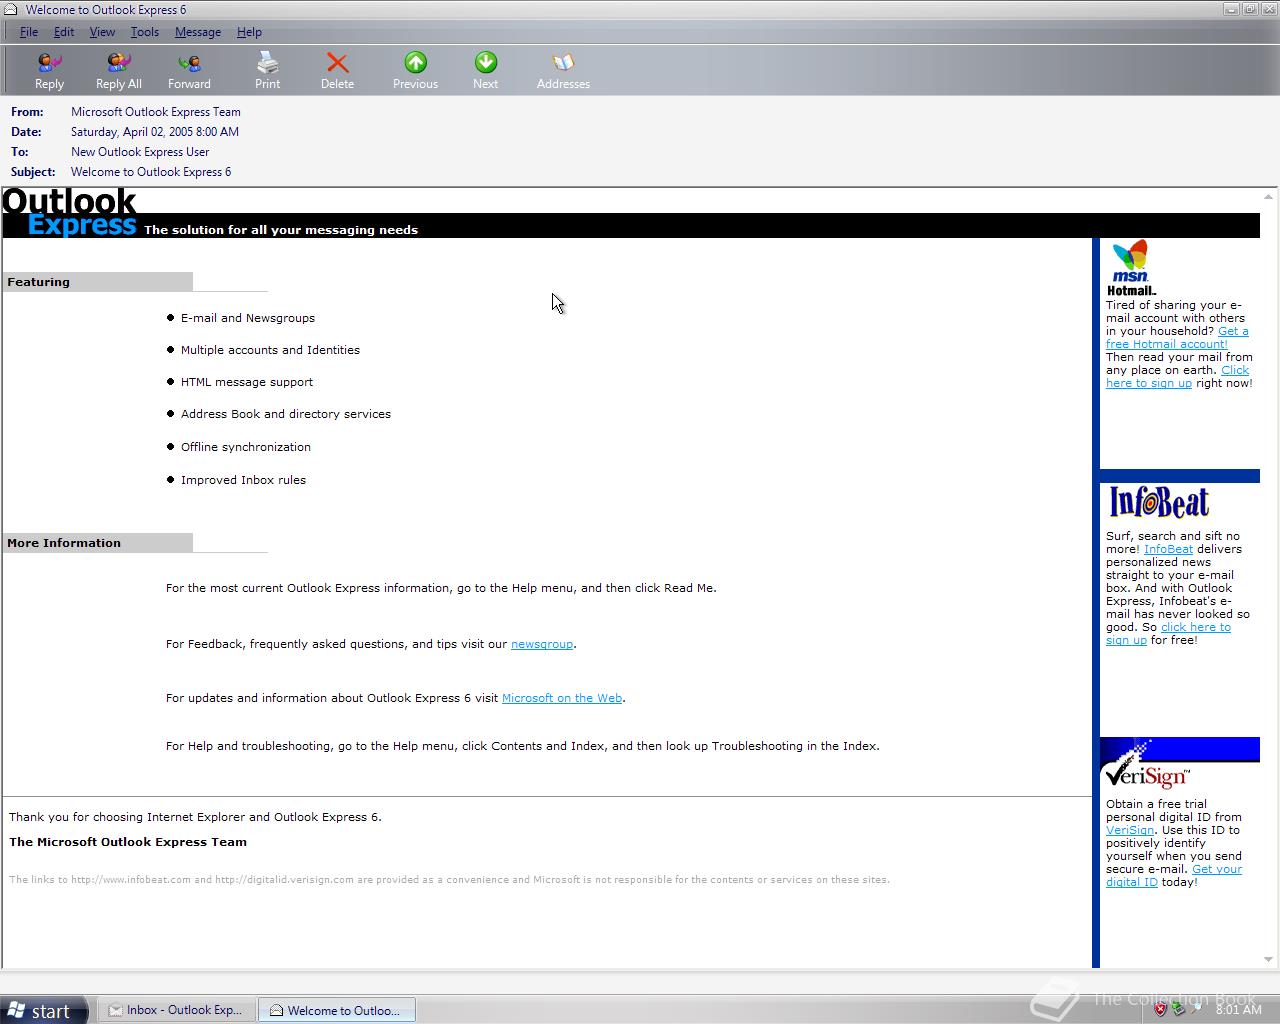Viewport: 1280px width, 1024px height.
Task: Delete the message via the red X
Action: coord(337,71)
